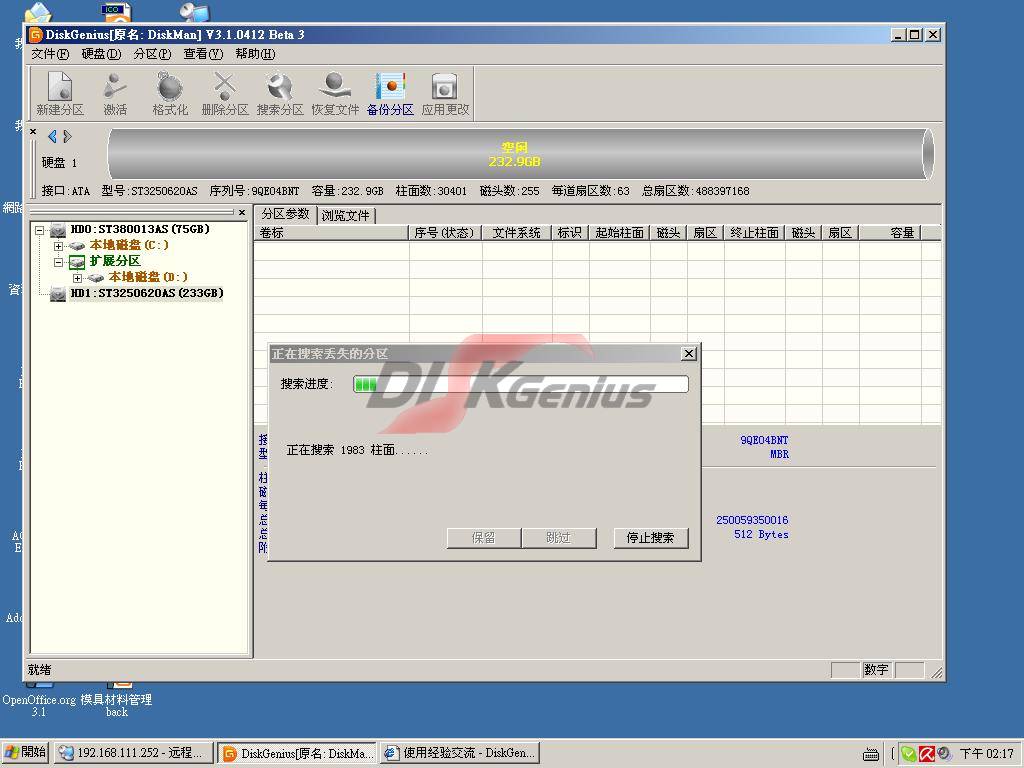Open the 帮助(H) menu
The image size is (1024, 768).
pyautogui.click(x=255, y=54)
